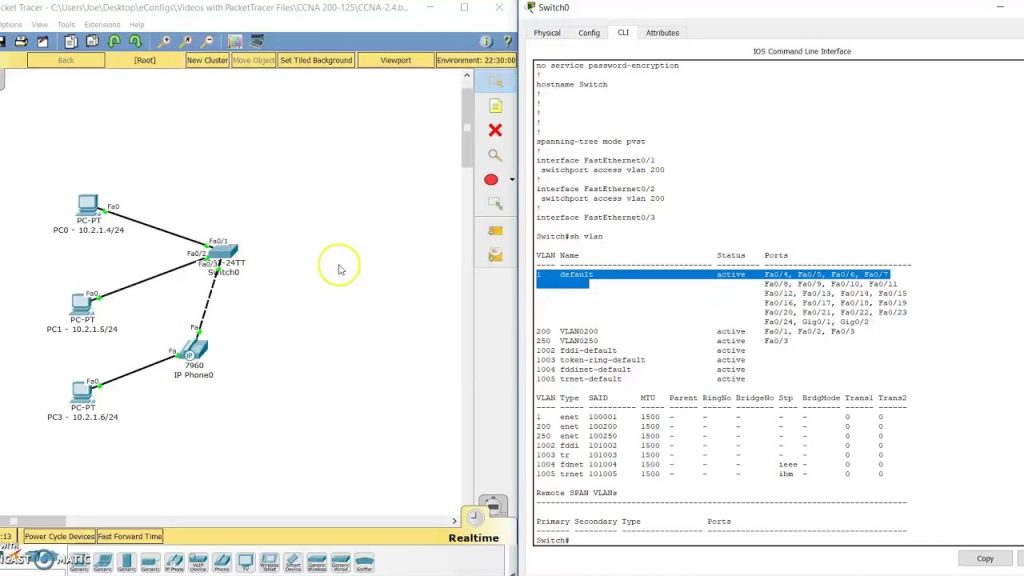Activate the Inspect magnifier tool
Screen dimensions: 1024x576
point(494,155)
